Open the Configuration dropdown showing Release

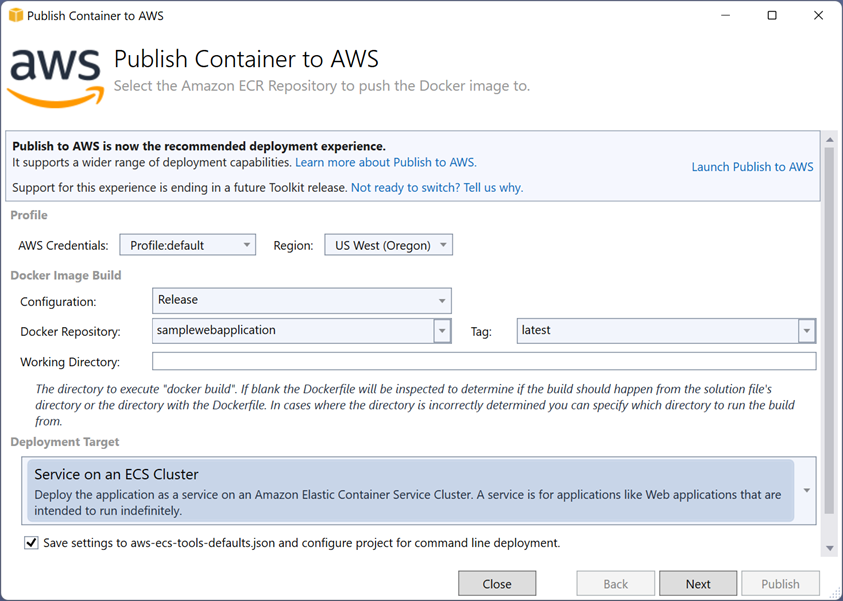click(x=302, y=300)
